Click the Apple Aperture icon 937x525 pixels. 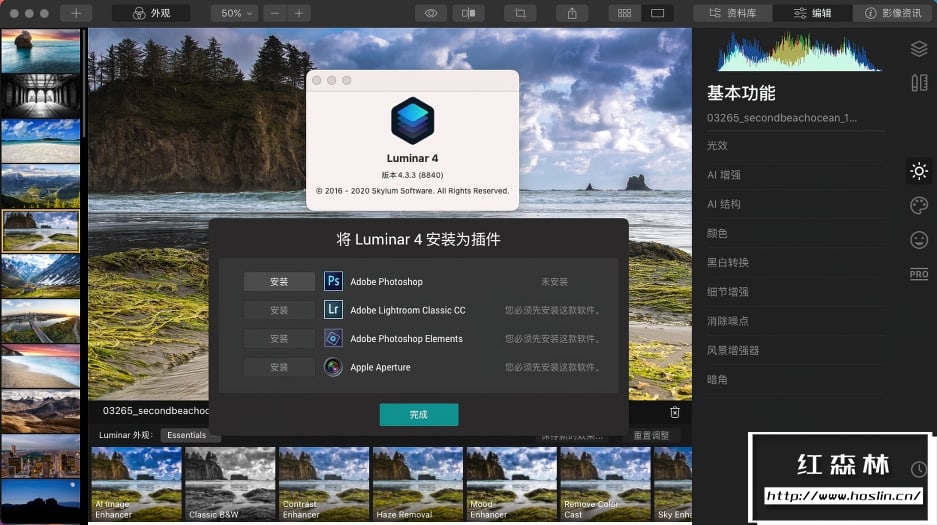click(333, 367)
